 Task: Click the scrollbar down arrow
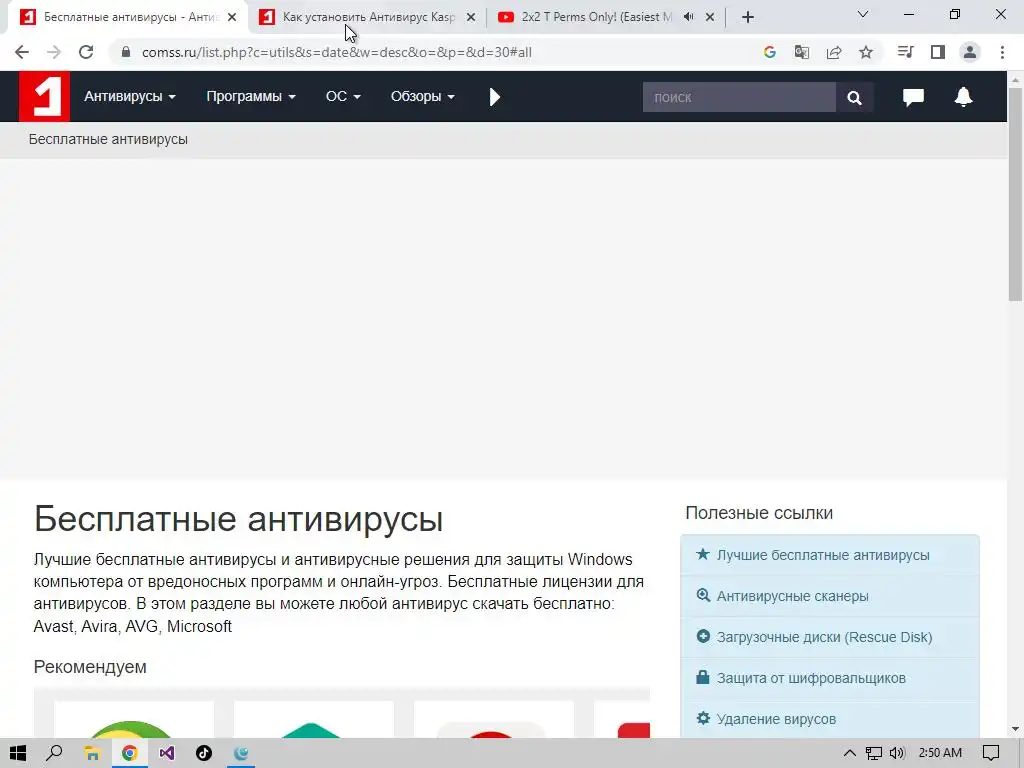pyautogui.click(x=1016, y=729)
